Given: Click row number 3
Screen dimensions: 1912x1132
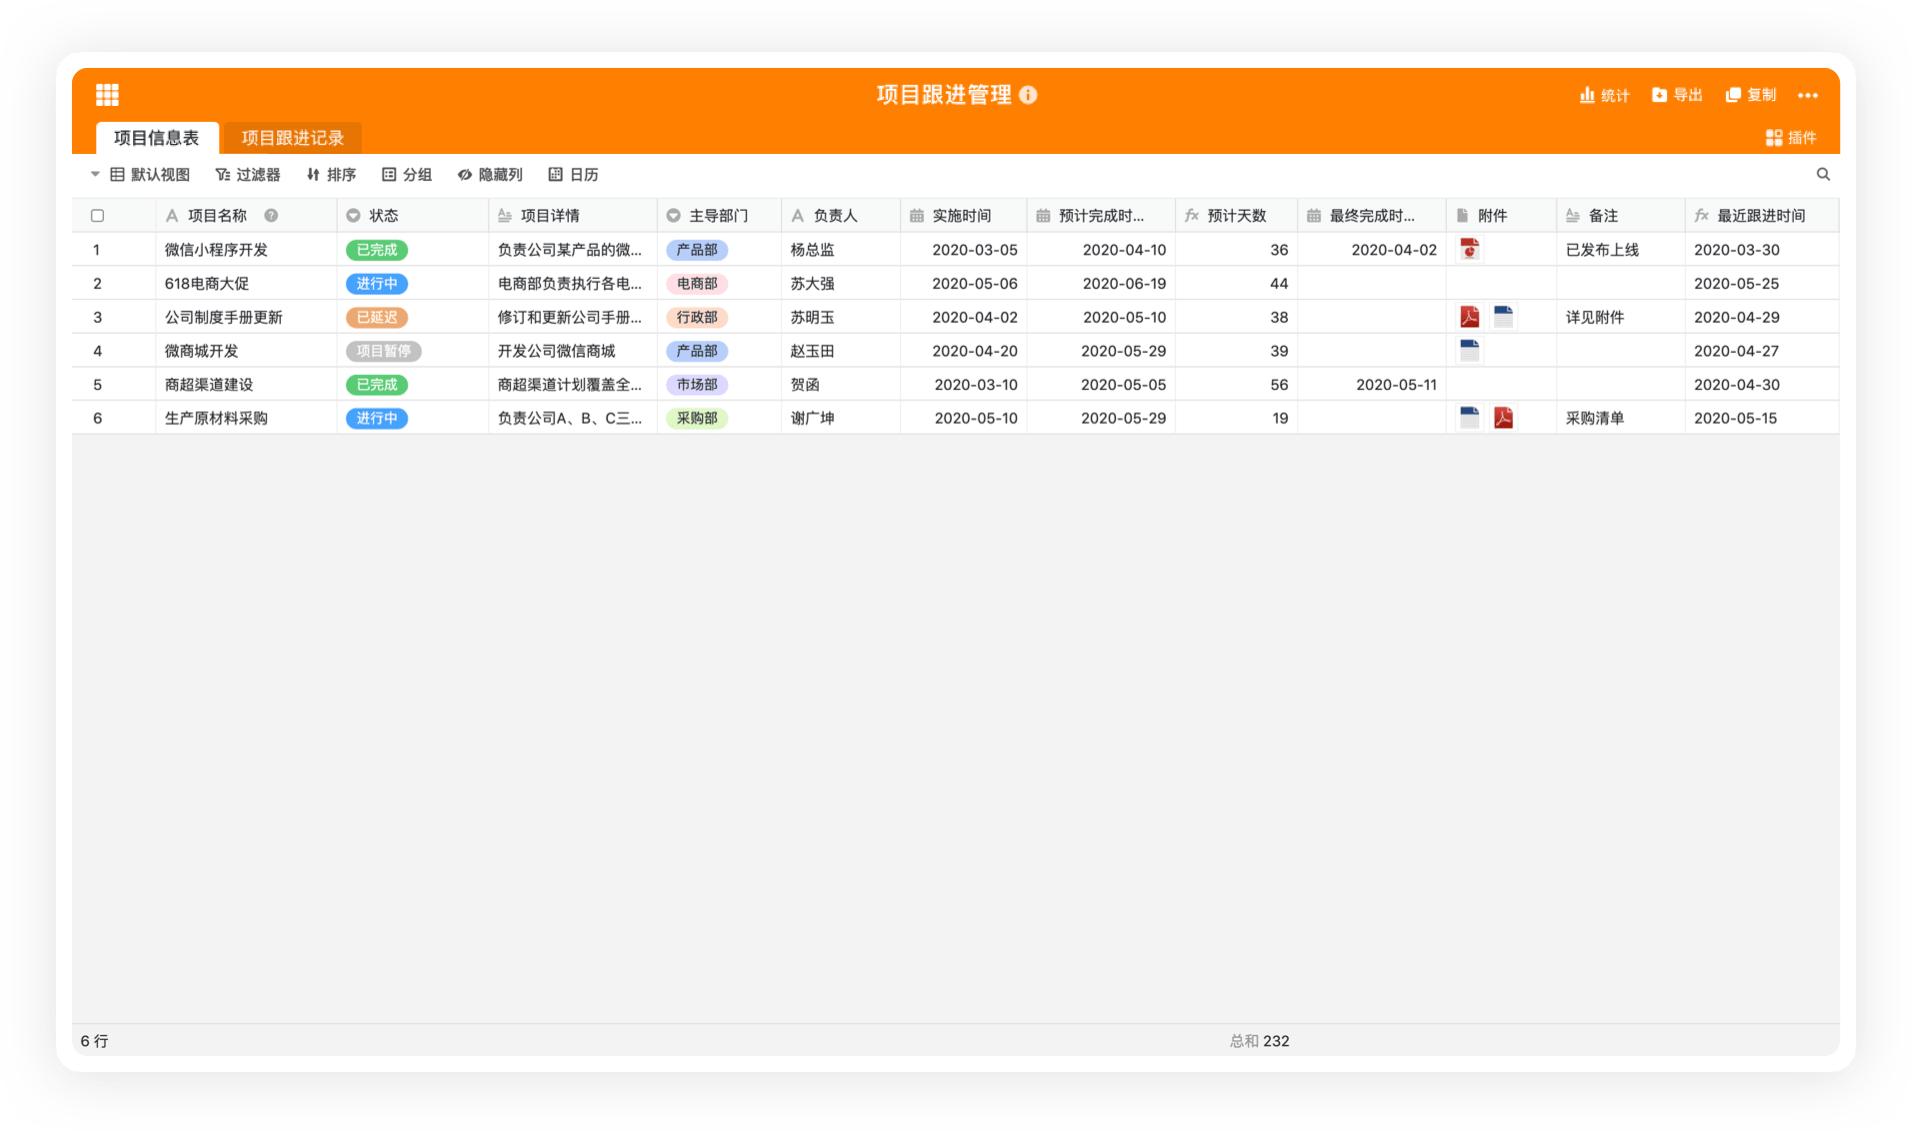Looking at the screenshot, I should tap(97, 318).
